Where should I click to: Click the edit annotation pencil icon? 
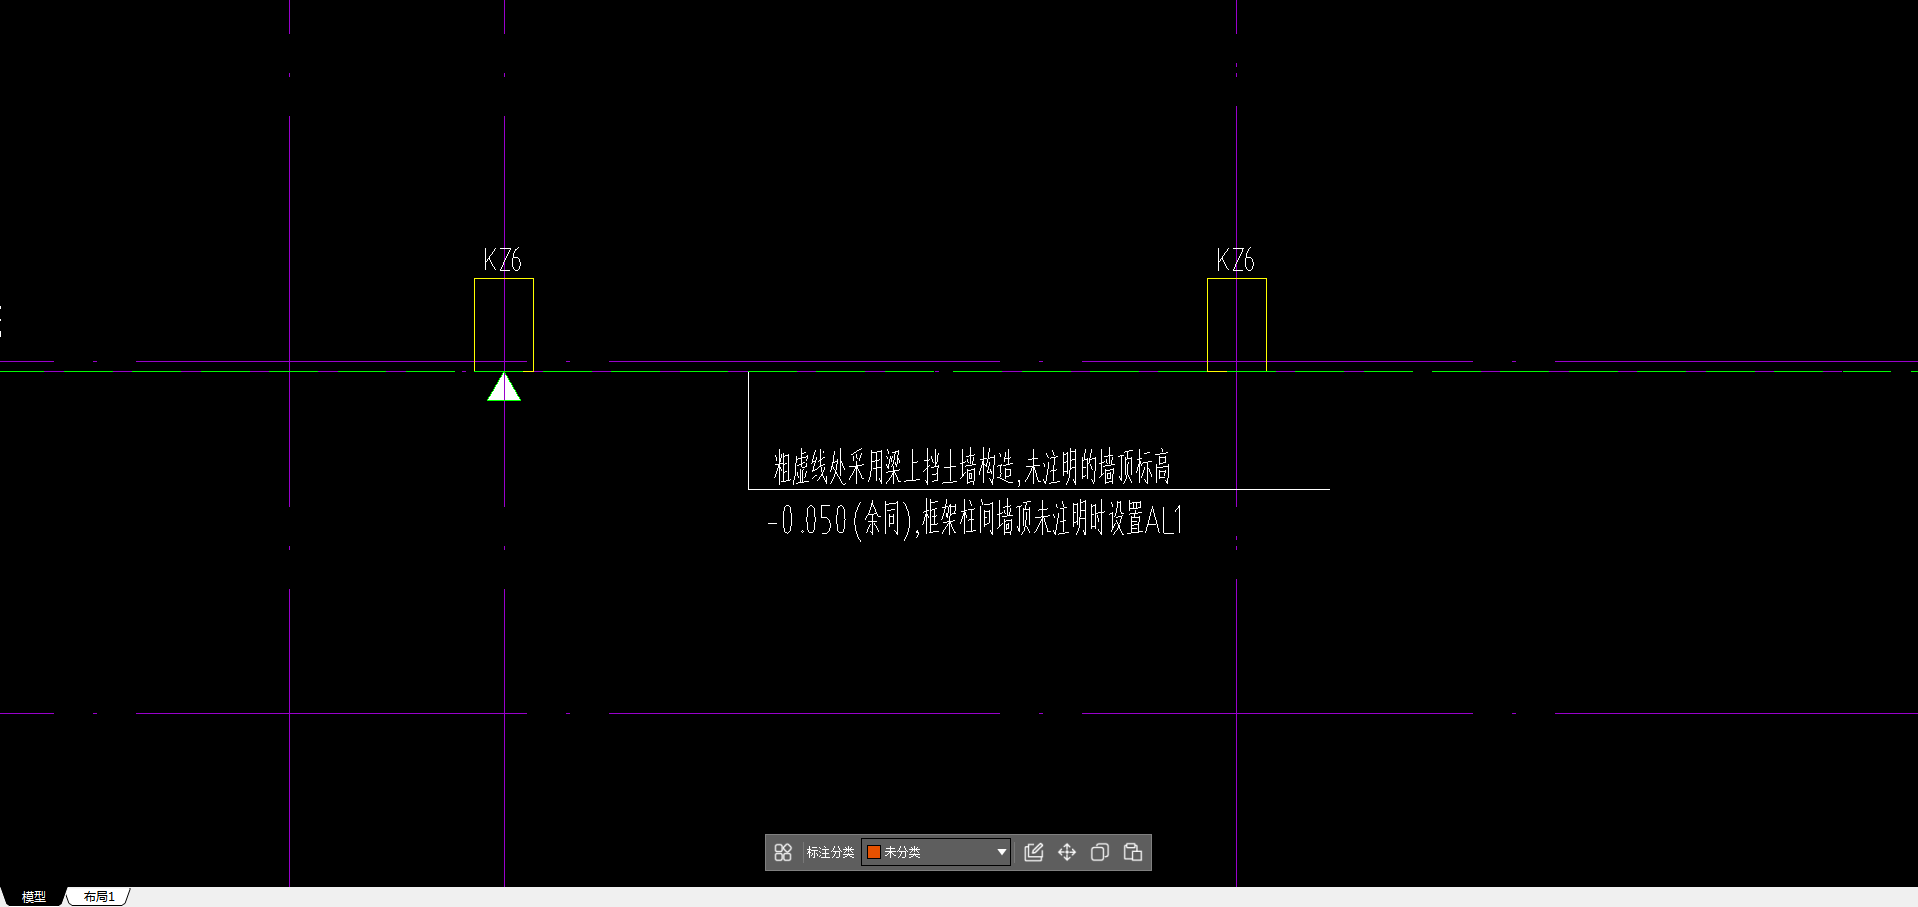pos(1034,852)
